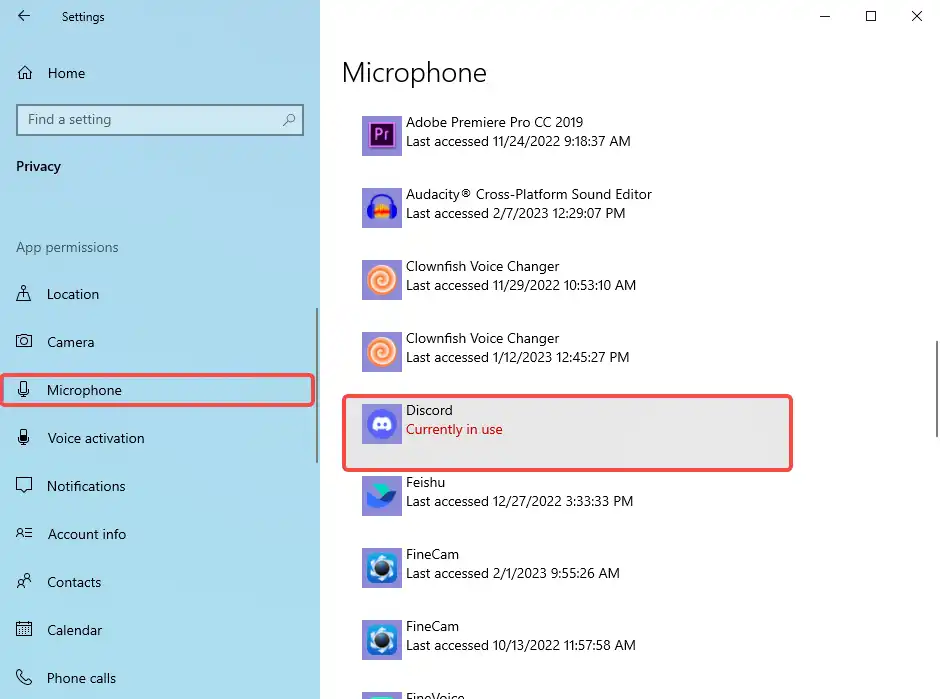
Task: Click FineCam icon accessed 2/1/2023
Action: point(382,568)
